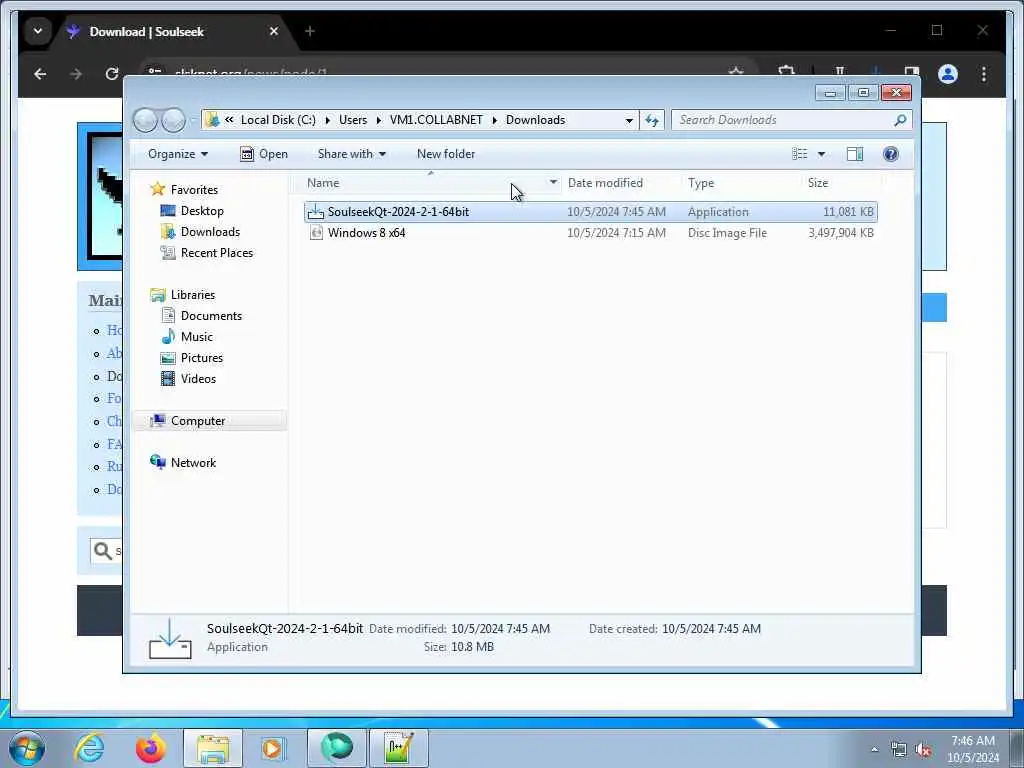The image size is (1024, 768).
Task: Open Chrome three-dot menu
Action: click(984, 74)
